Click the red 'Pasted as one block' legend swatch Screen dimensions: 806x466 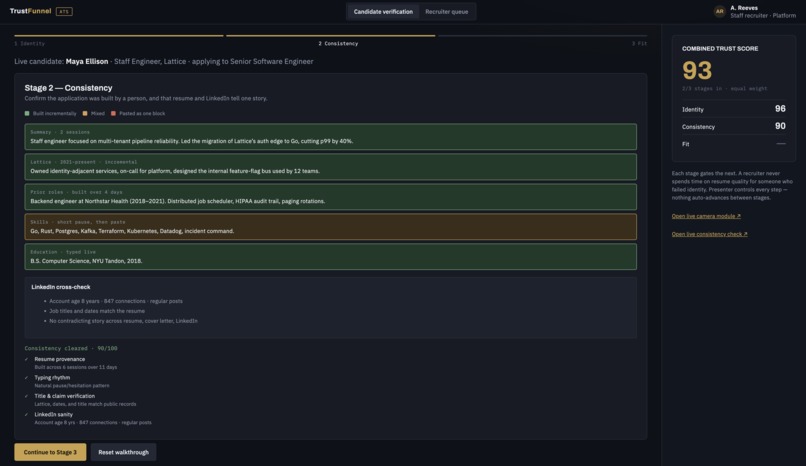113,114
